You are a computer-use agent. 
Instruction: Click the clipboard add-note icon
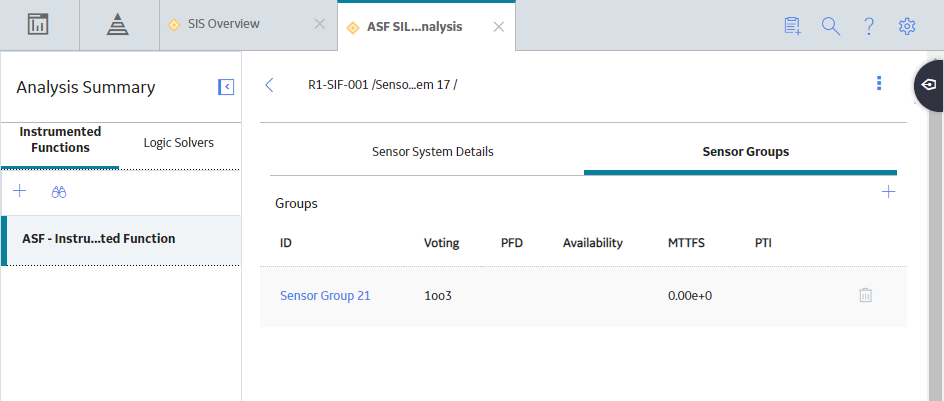coord(793,26)
